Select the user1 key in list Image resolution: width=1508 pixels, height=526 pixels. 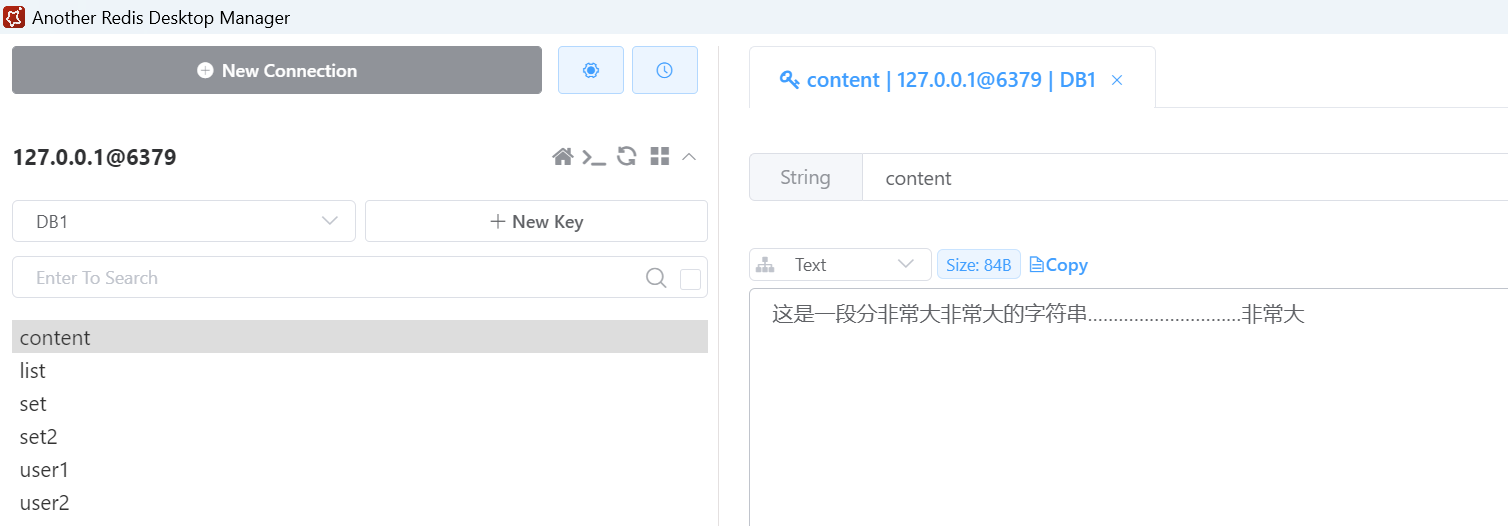pyautogui.click(x=45, y=470)
